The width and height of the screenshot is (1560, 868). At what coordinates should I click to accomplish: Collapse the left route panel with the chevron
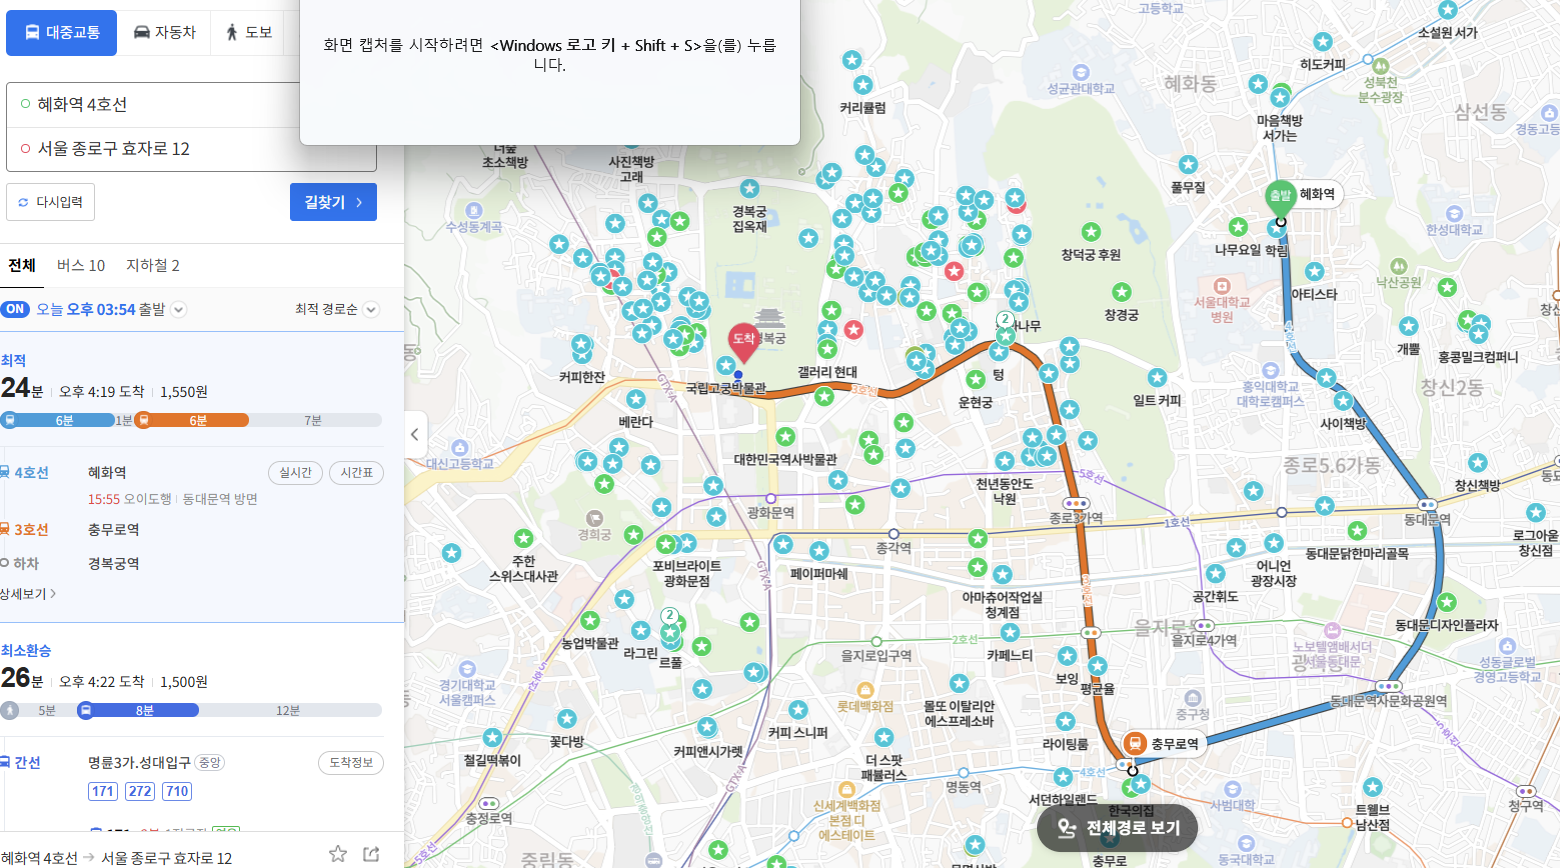[x=416, y=434]
